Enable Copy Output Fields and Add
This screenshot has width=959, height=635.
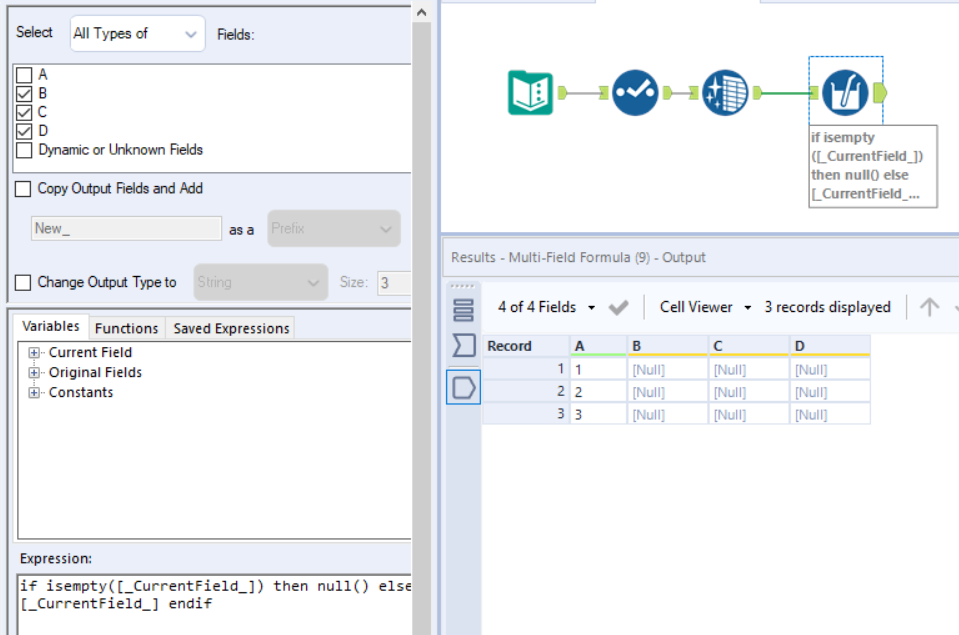[23, 189]
